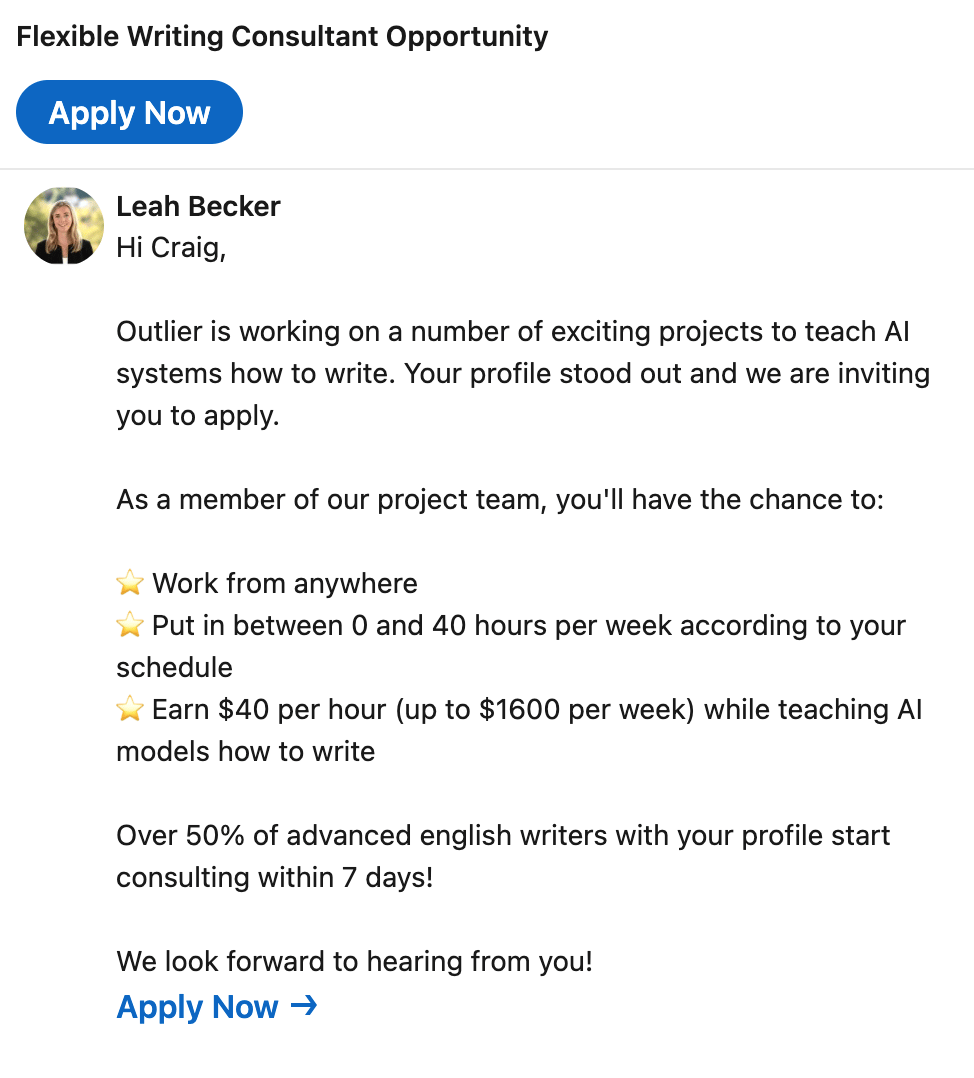Click the line mentioning $1600 per week
This screenshot has width=974, height=1078.
(x=519, y=709)
